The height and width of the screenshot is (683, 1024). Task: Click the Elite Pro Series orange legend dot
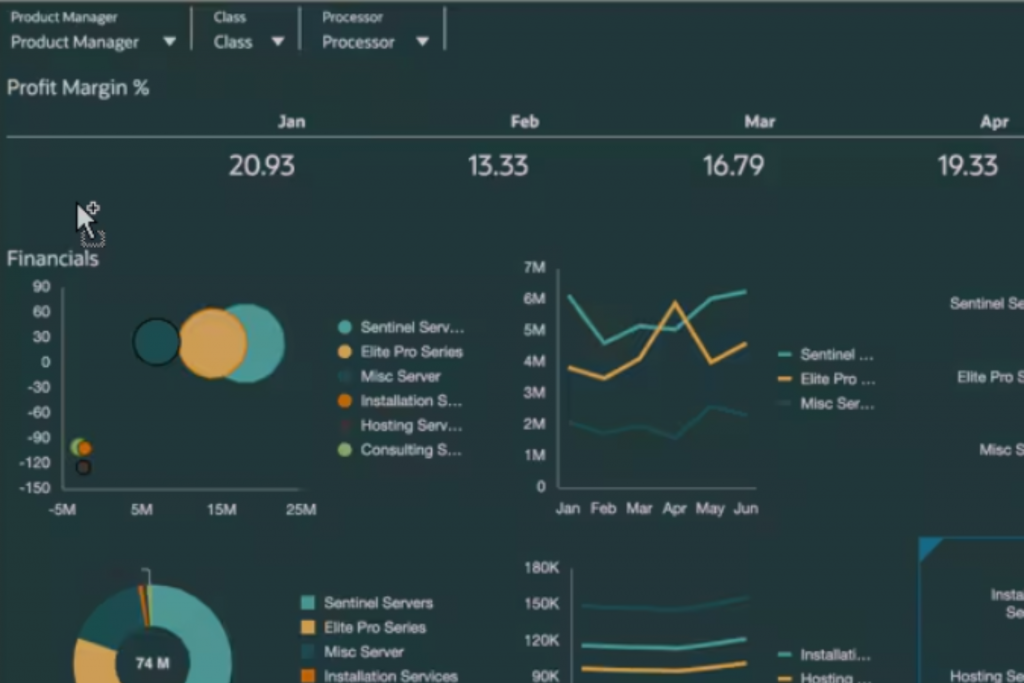(345, 352)
